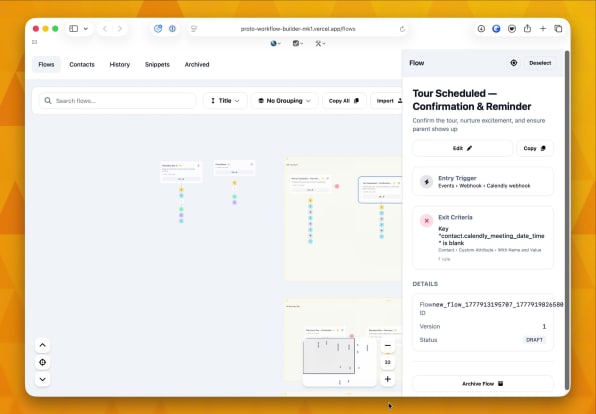The width and height of the screenshot is (596, 414).
Task: Go forward using Safari's forward arrow
Action: [120, 29]
